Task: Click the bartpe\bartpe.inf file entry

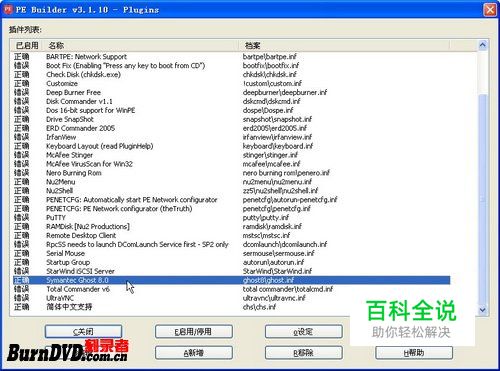Action: (269, 57)
